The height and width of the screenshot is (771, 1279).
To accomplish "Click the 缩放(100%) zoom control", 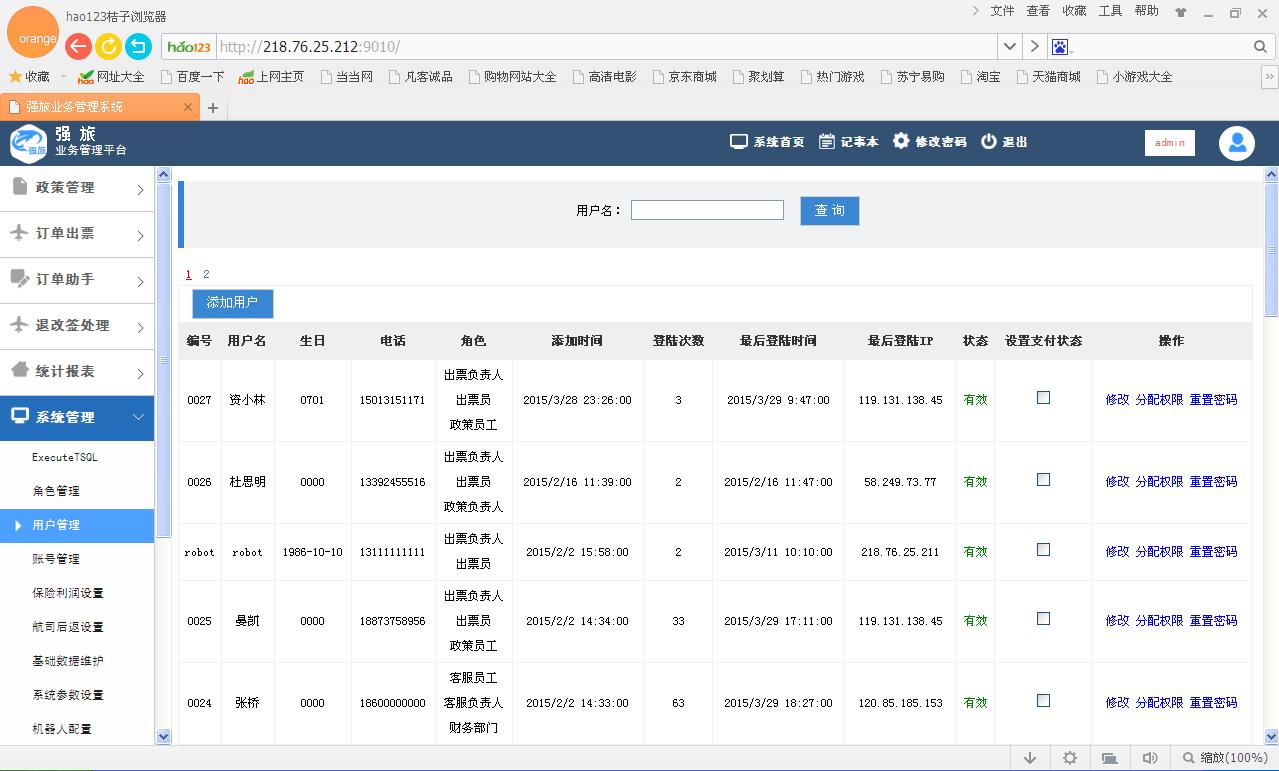I will point(1225,758).
